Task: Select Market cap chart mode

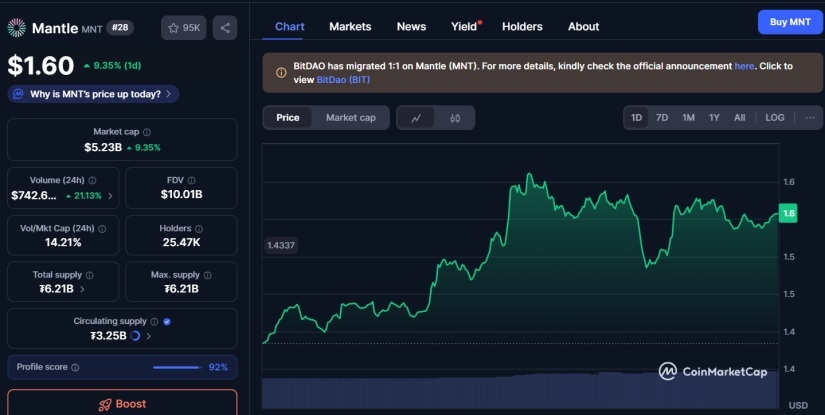Action: click(x=351, y=118)
